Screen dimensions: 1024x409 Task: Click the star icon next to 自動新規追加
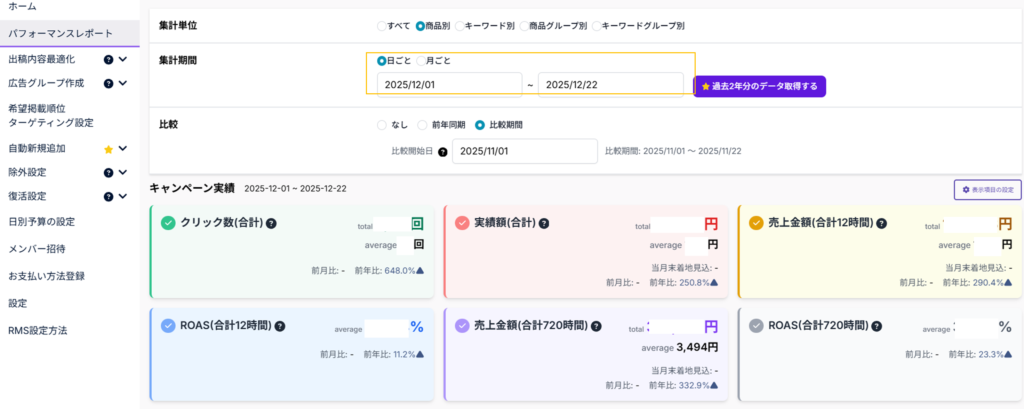pyautogui.click(x=108, y=149)
